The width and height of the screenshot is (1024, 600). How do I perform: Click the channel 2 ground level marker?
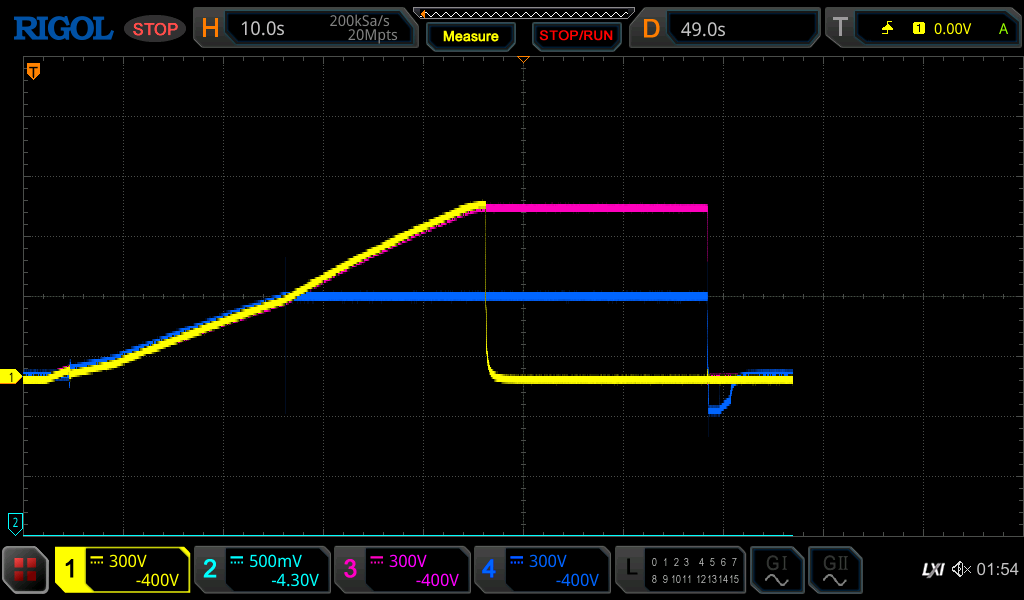point(15,522)
